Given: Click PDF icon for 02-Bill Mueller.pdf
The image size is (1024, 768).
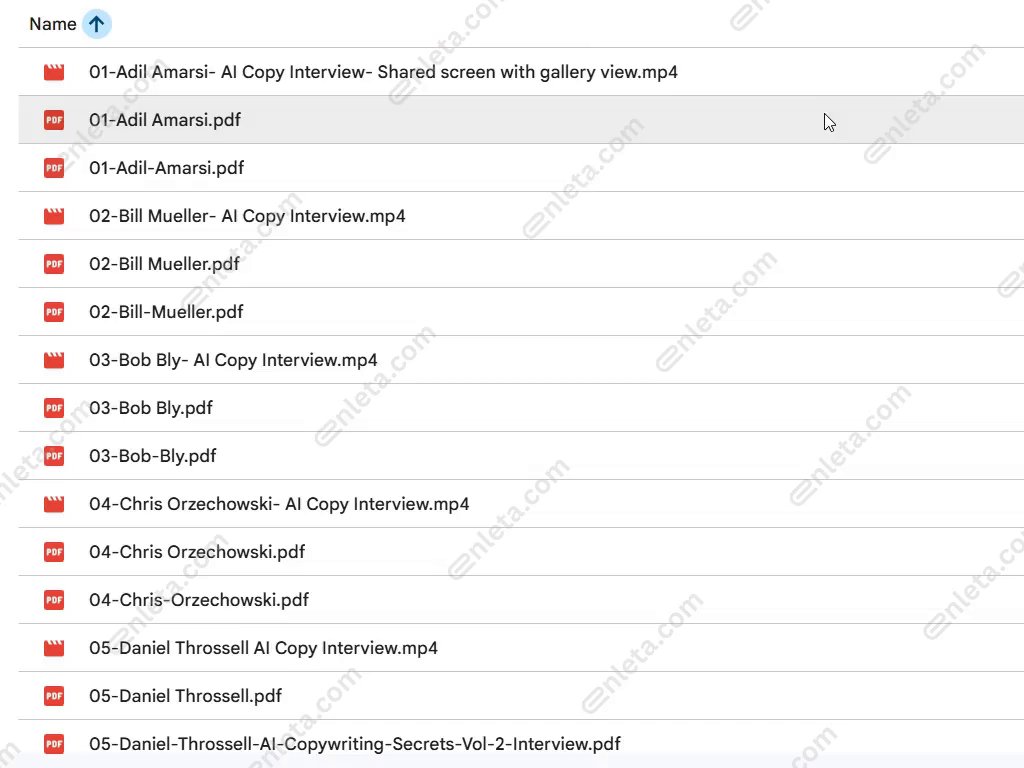Looking at the screenshot, I should (54, 264).
